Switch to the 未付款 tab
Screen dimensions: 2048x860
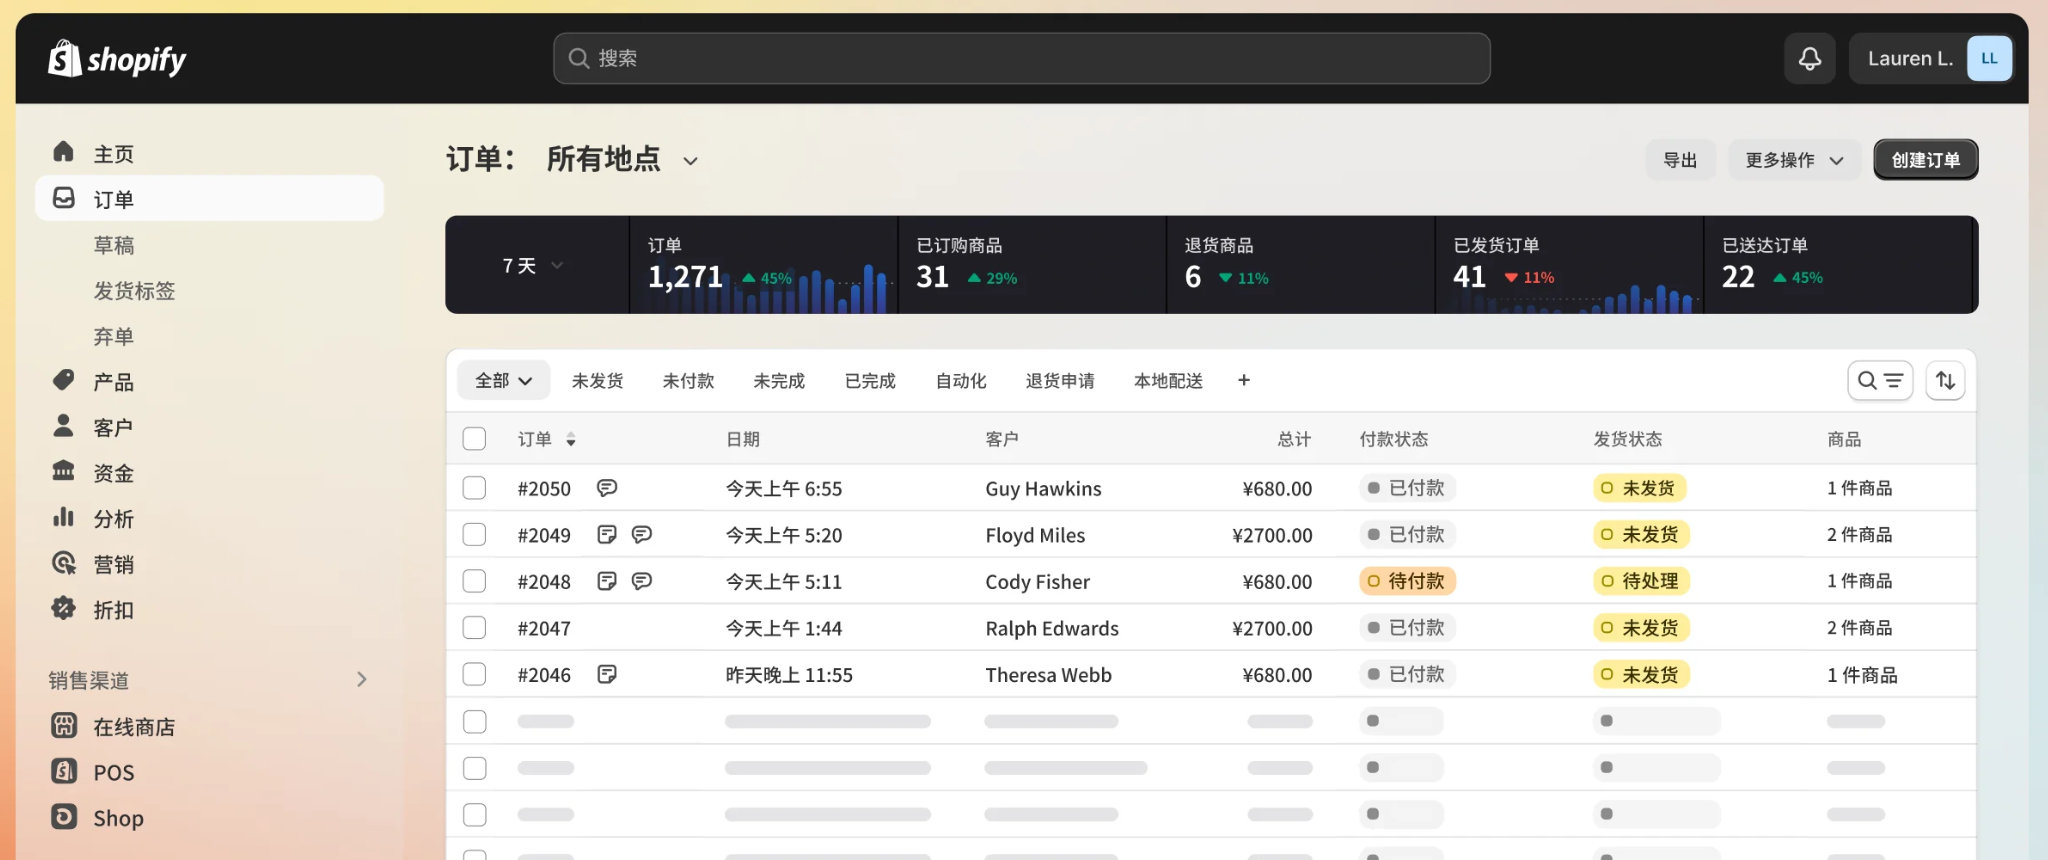pos(688,380)
